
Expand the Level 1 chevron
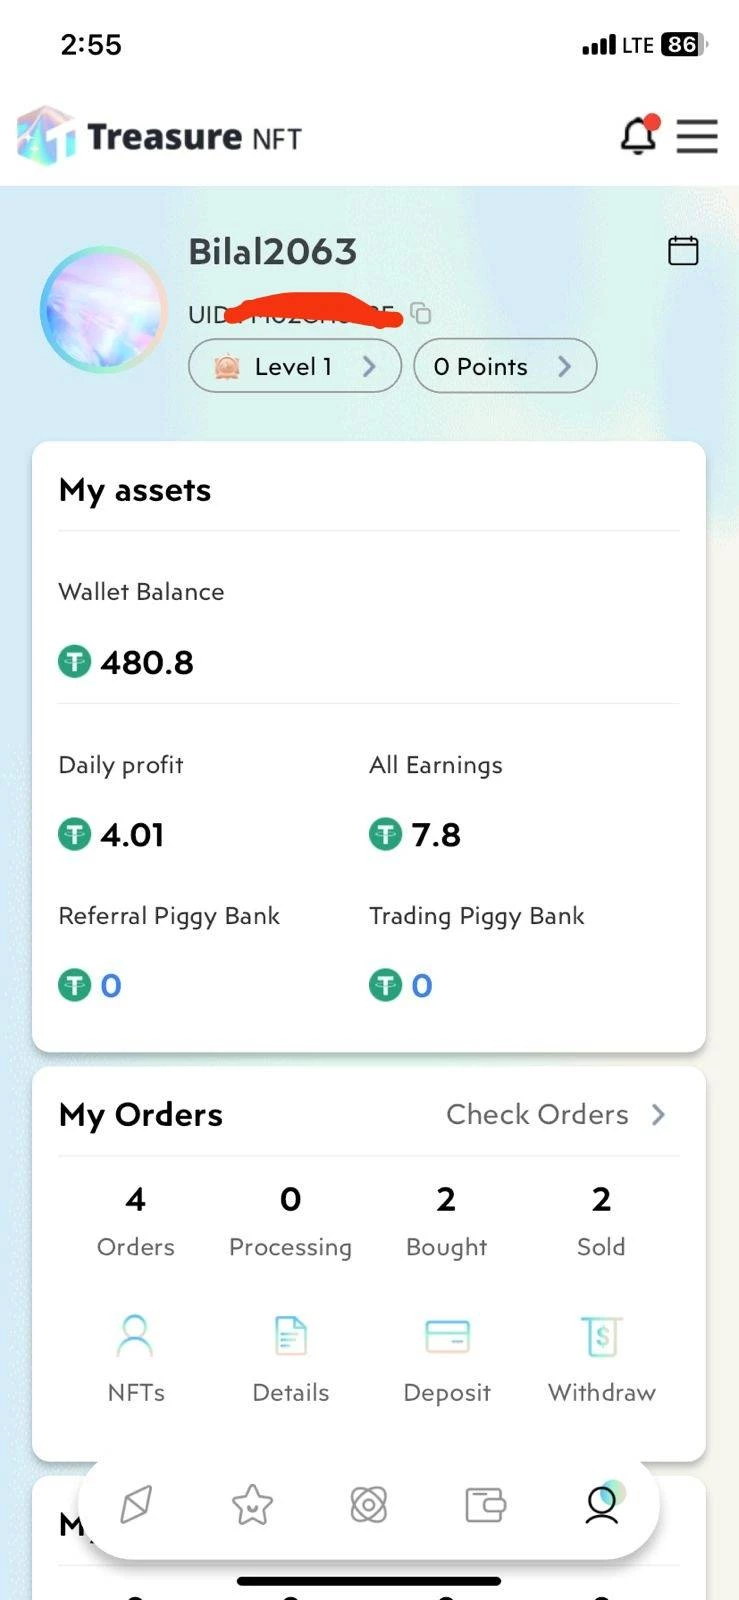click(369, 366)
